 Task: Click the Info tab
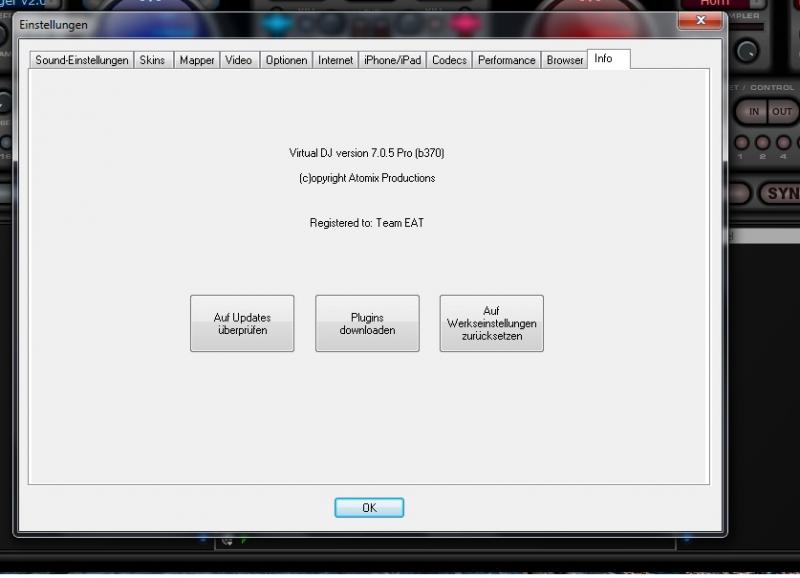point(609,59)
